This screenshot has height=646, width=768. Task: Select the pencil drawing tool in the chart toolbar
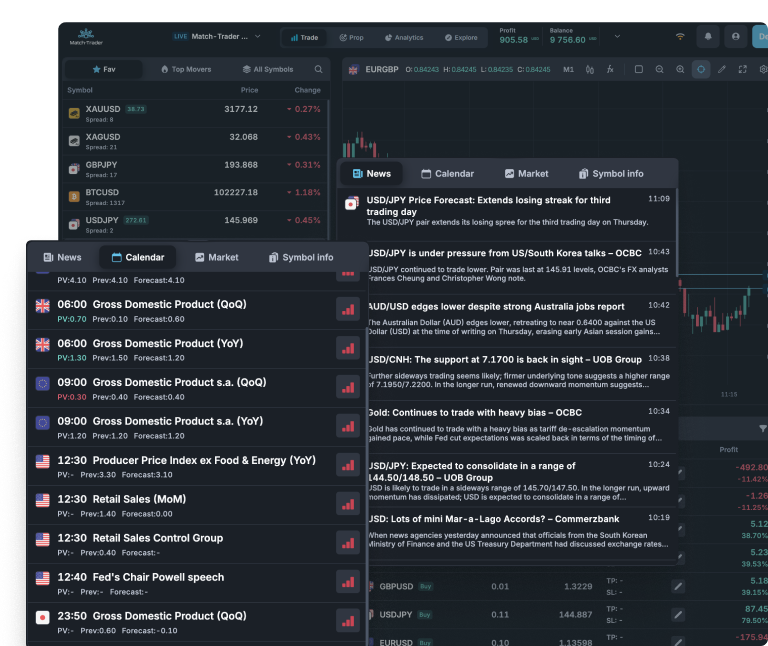point(722,70)
